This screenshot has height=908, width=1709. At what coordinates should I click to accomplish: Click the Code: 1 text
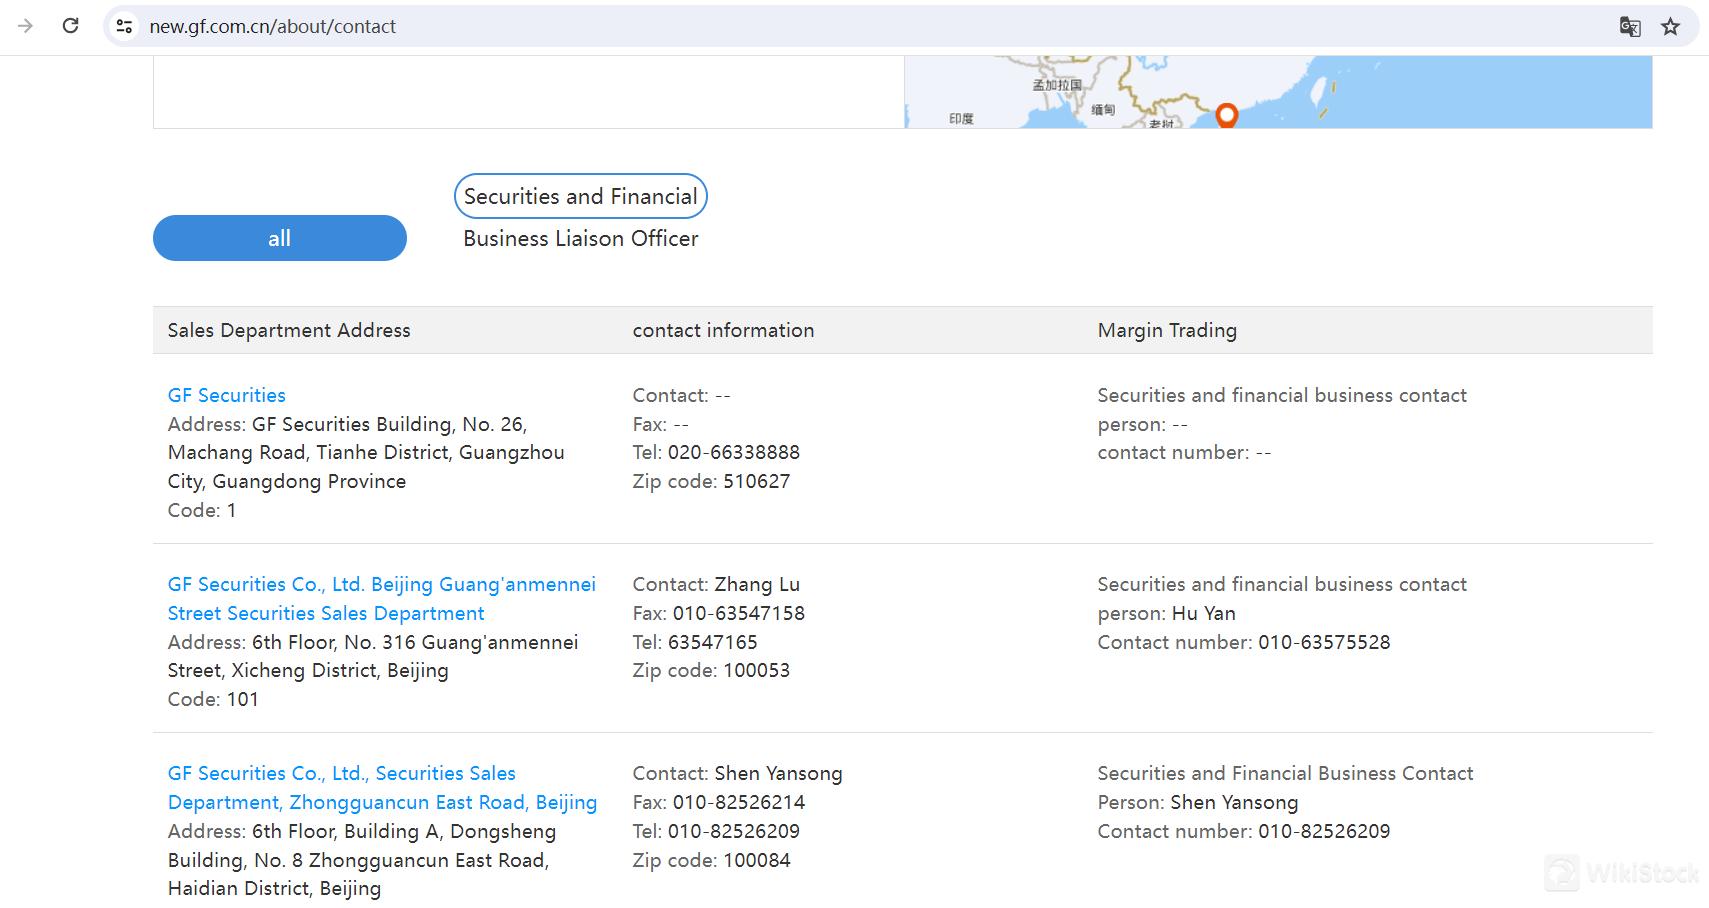coord(202,510)
